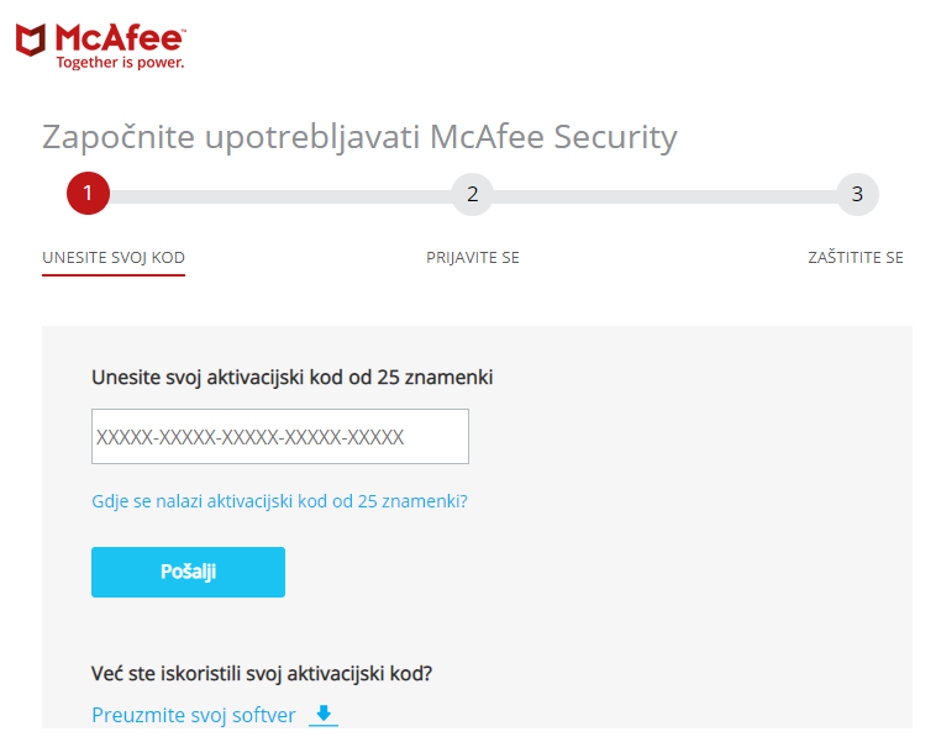Open the UNESITE SVOJ KOD tab
Screen dimensions: 941x742
pyautogui.click(x=113, y=258)
